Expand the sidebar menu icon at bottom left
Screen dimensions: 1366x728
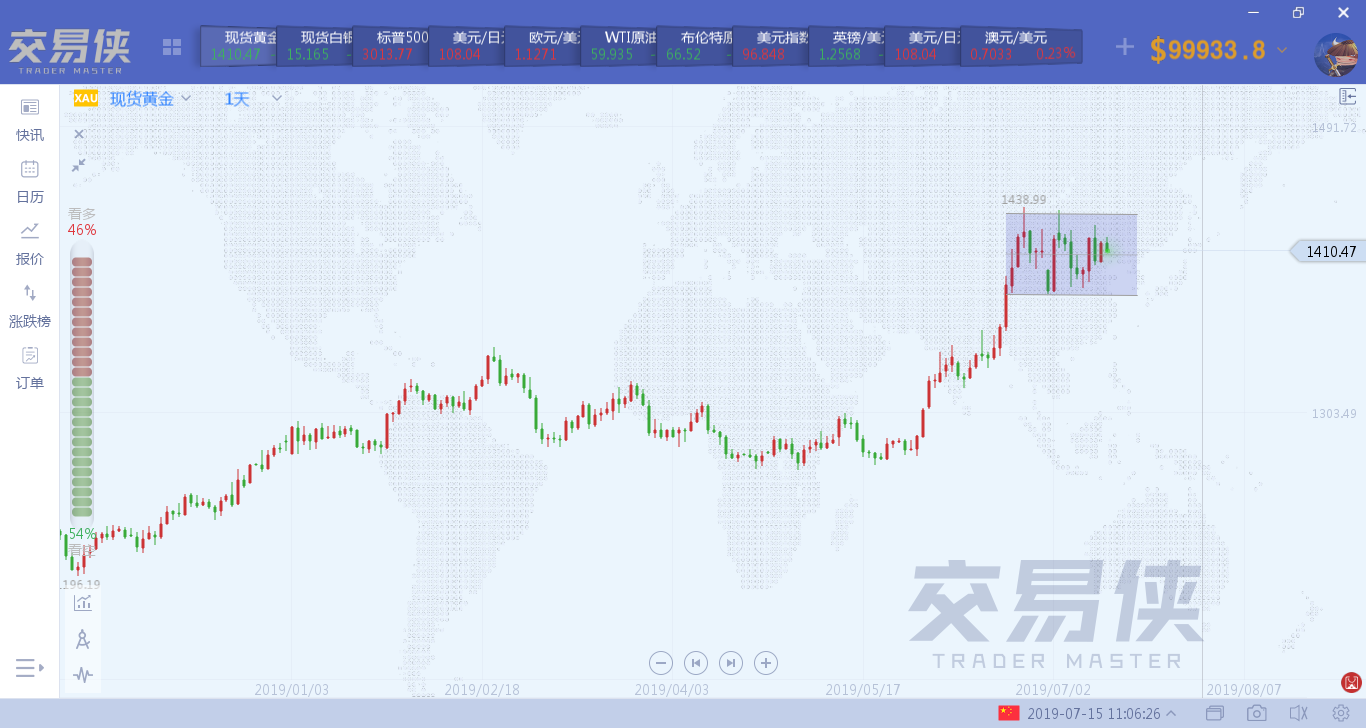click(30, 667)
